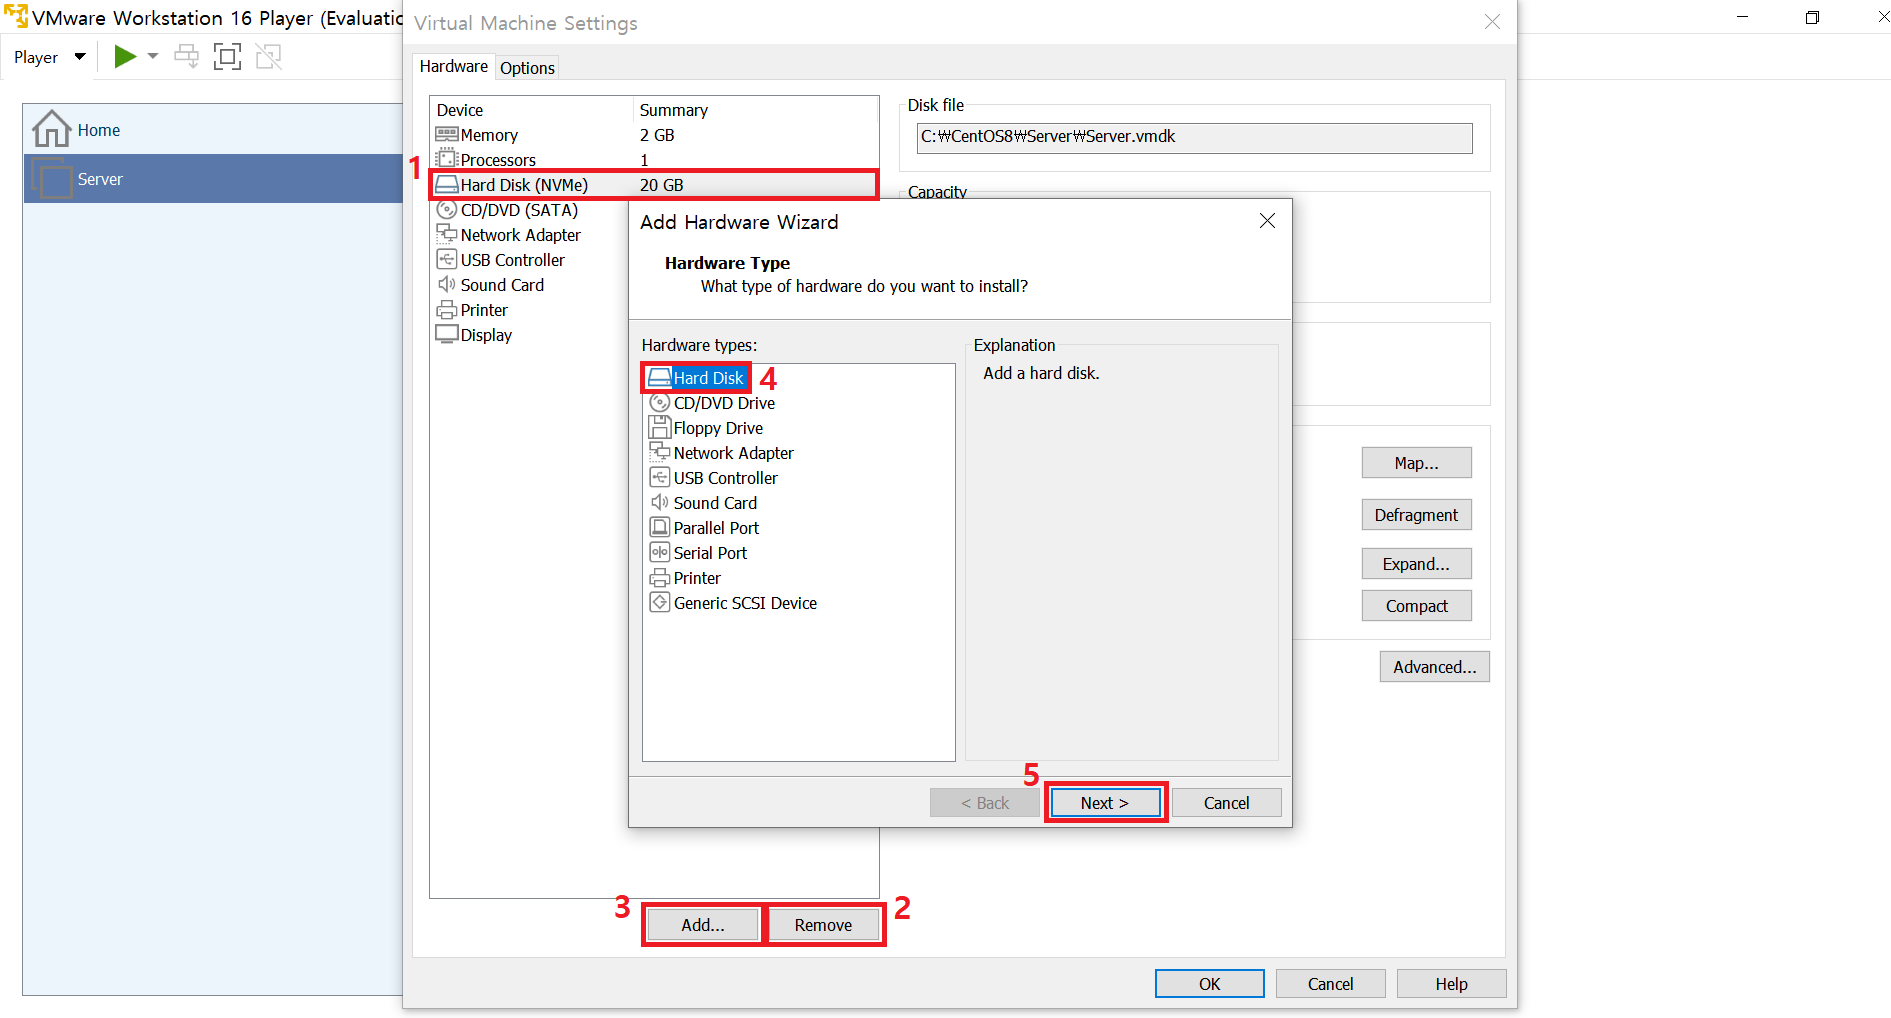This screenshot has width=1891, height=1018.
Task: Click the Compact disk button
Action: point(1416,605)
